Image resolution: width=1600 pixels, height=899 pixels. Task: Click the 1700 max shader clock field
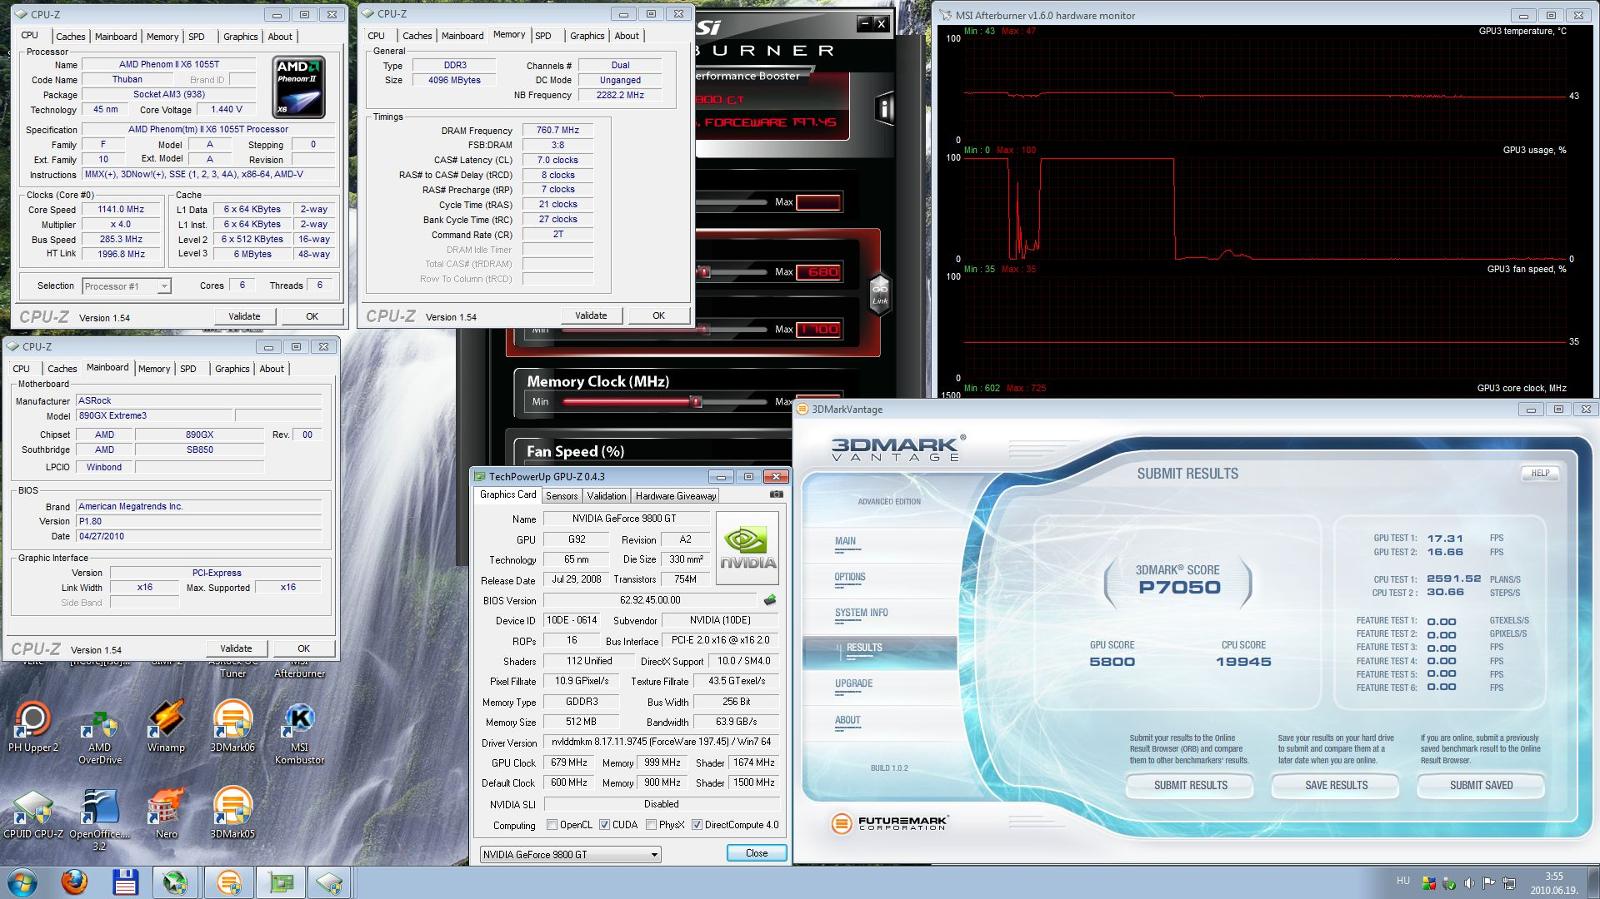click(818, 329)
